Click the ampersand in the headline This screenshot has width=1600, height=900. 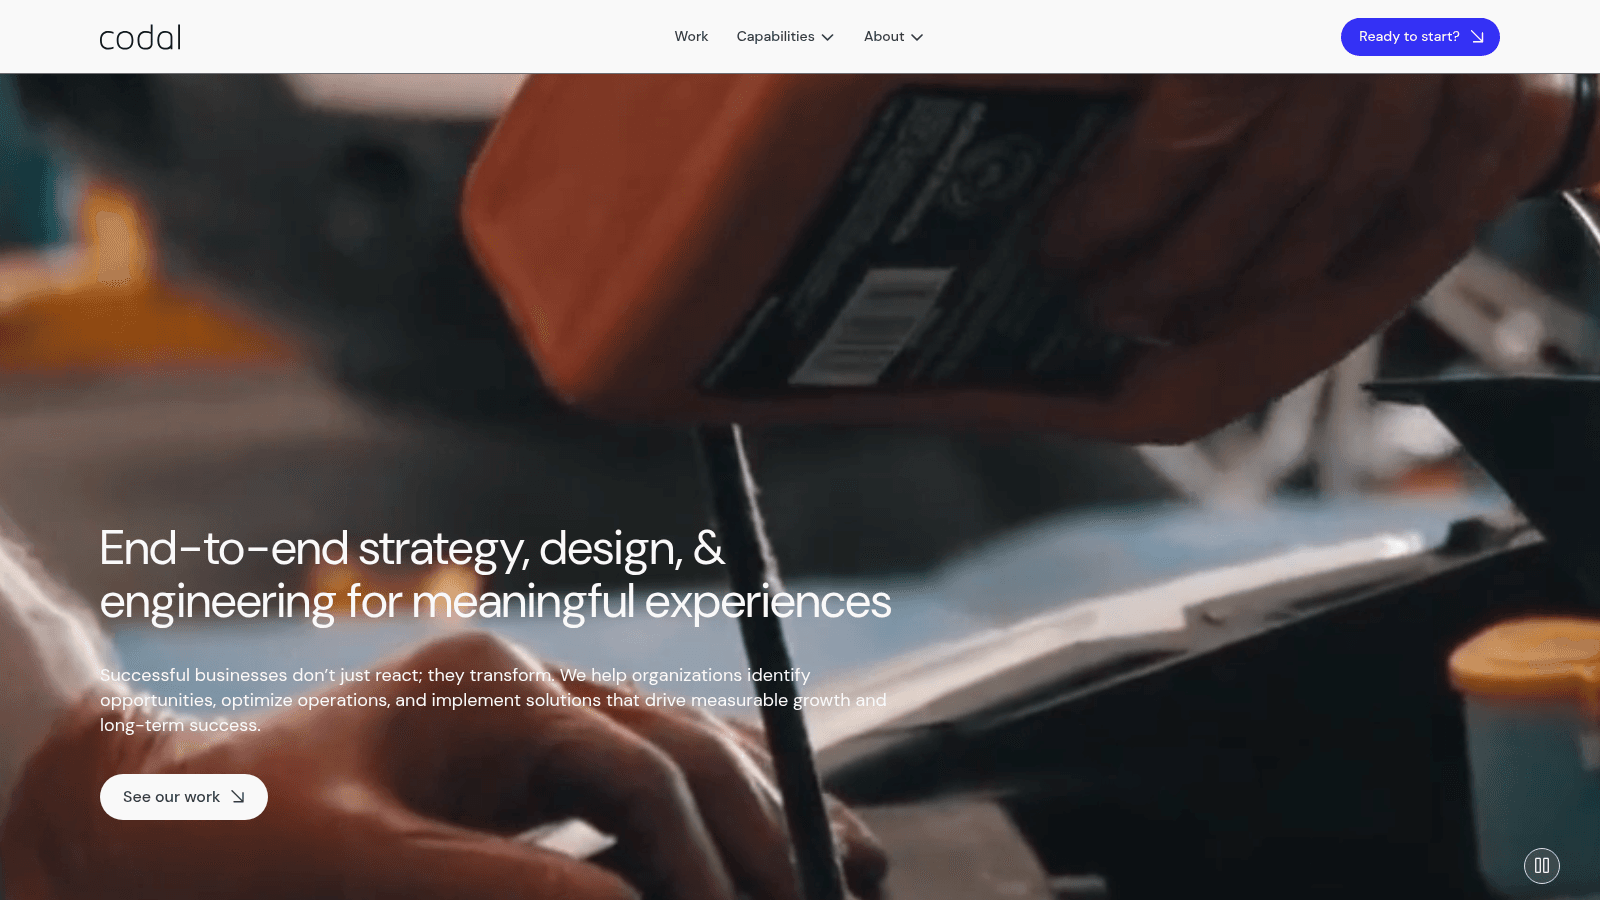(x=709, y=548)
